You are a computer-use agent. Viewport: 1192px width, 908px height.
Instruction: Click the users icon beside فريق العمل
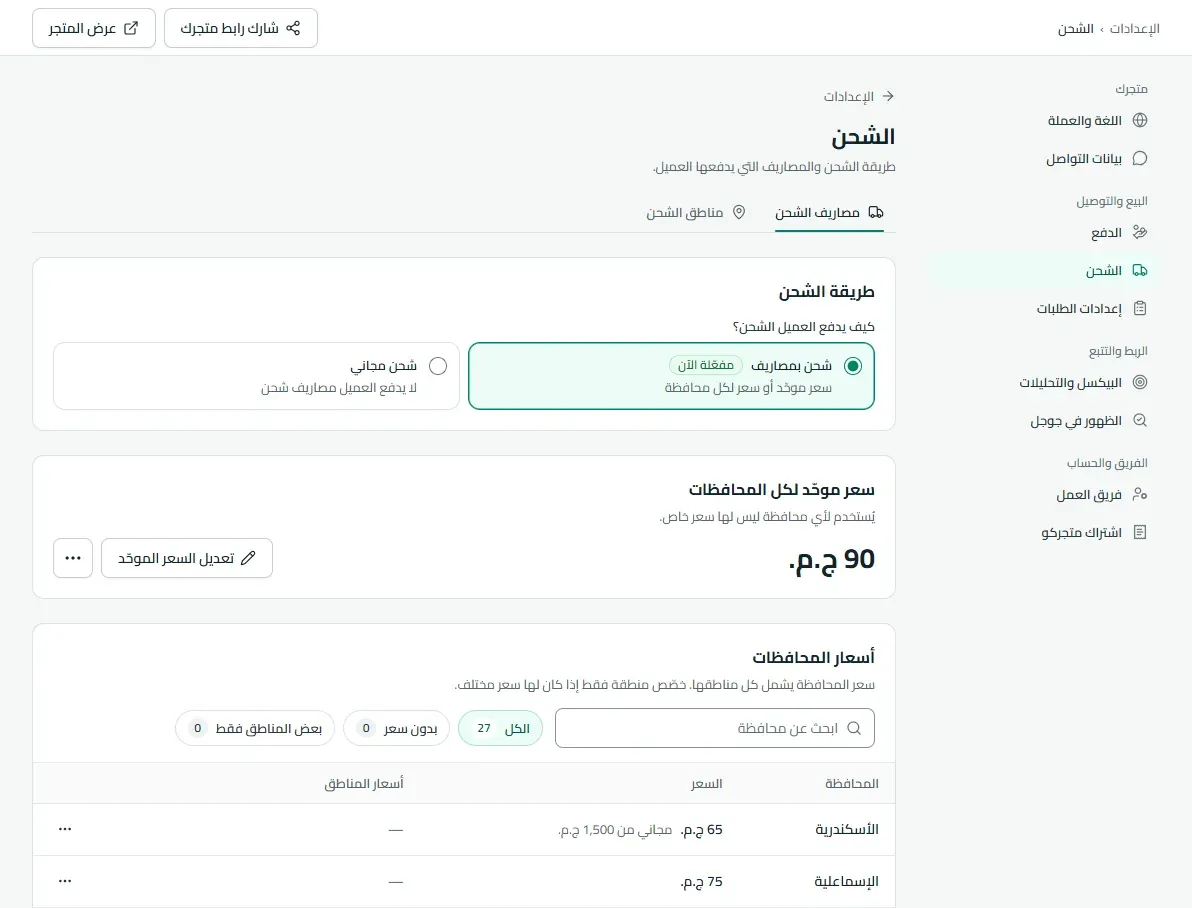coord(1140,494)
